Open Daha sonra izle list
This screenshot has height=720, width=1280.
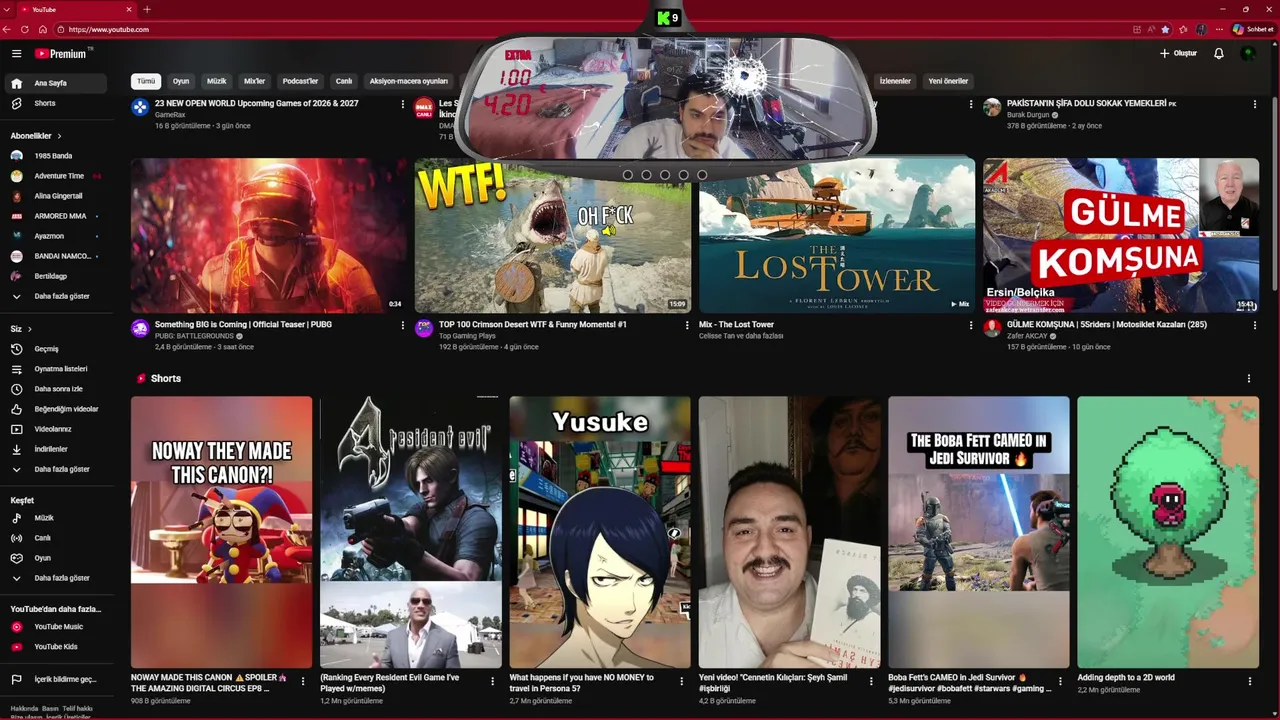(56, 389)
